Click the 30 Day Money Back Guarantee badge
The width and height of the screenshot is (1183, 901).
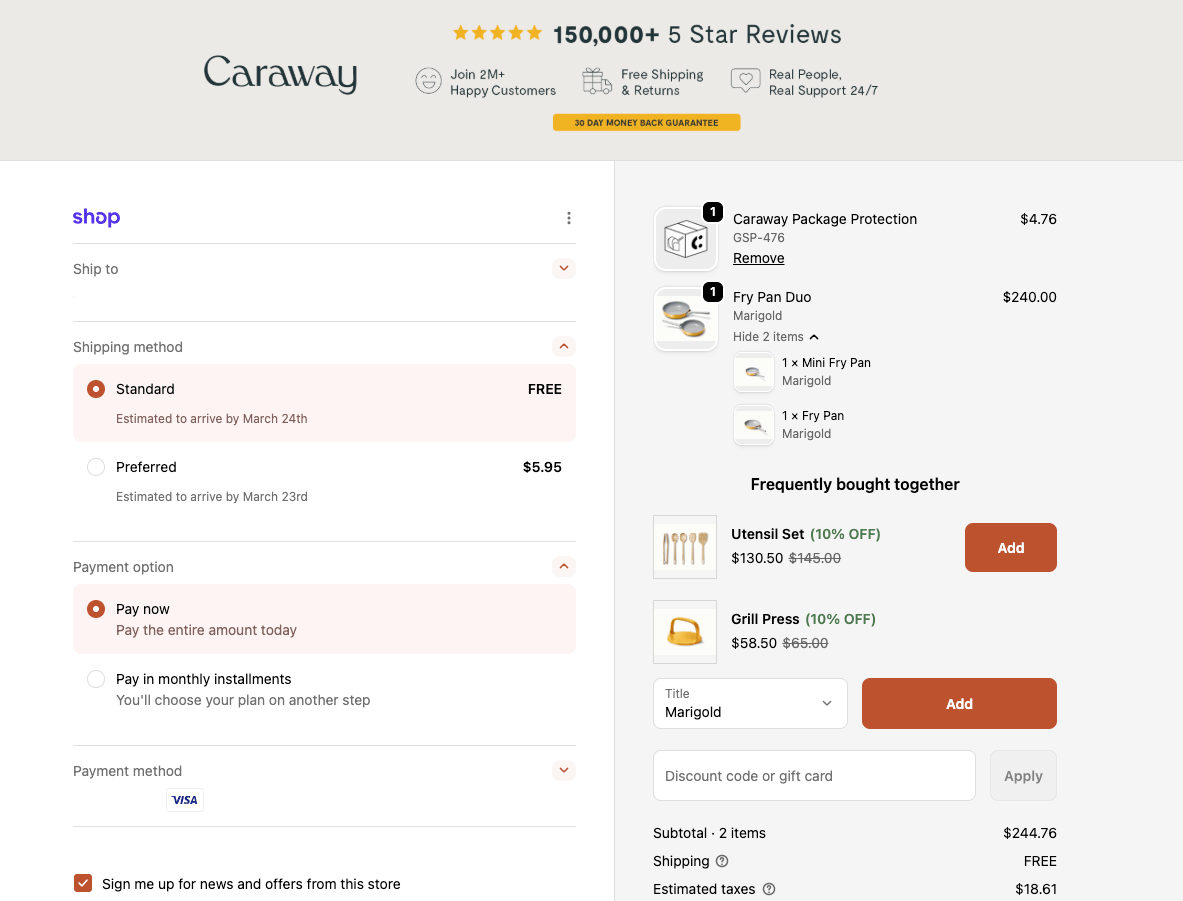tap(647, 122)
